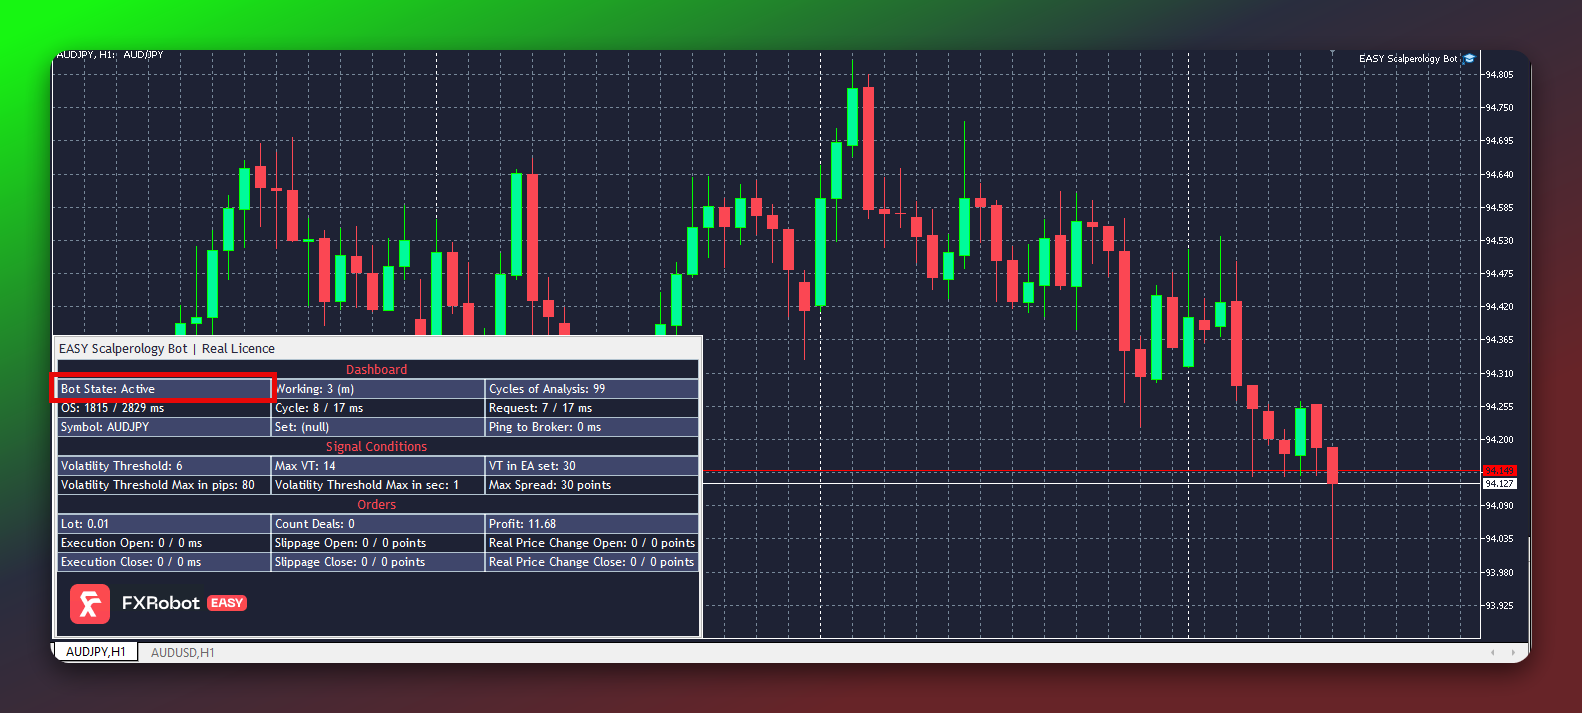Click the 'EASY Scalperology Bot | Real Licence' title
1582x713 pixels.
coord(167,349)
